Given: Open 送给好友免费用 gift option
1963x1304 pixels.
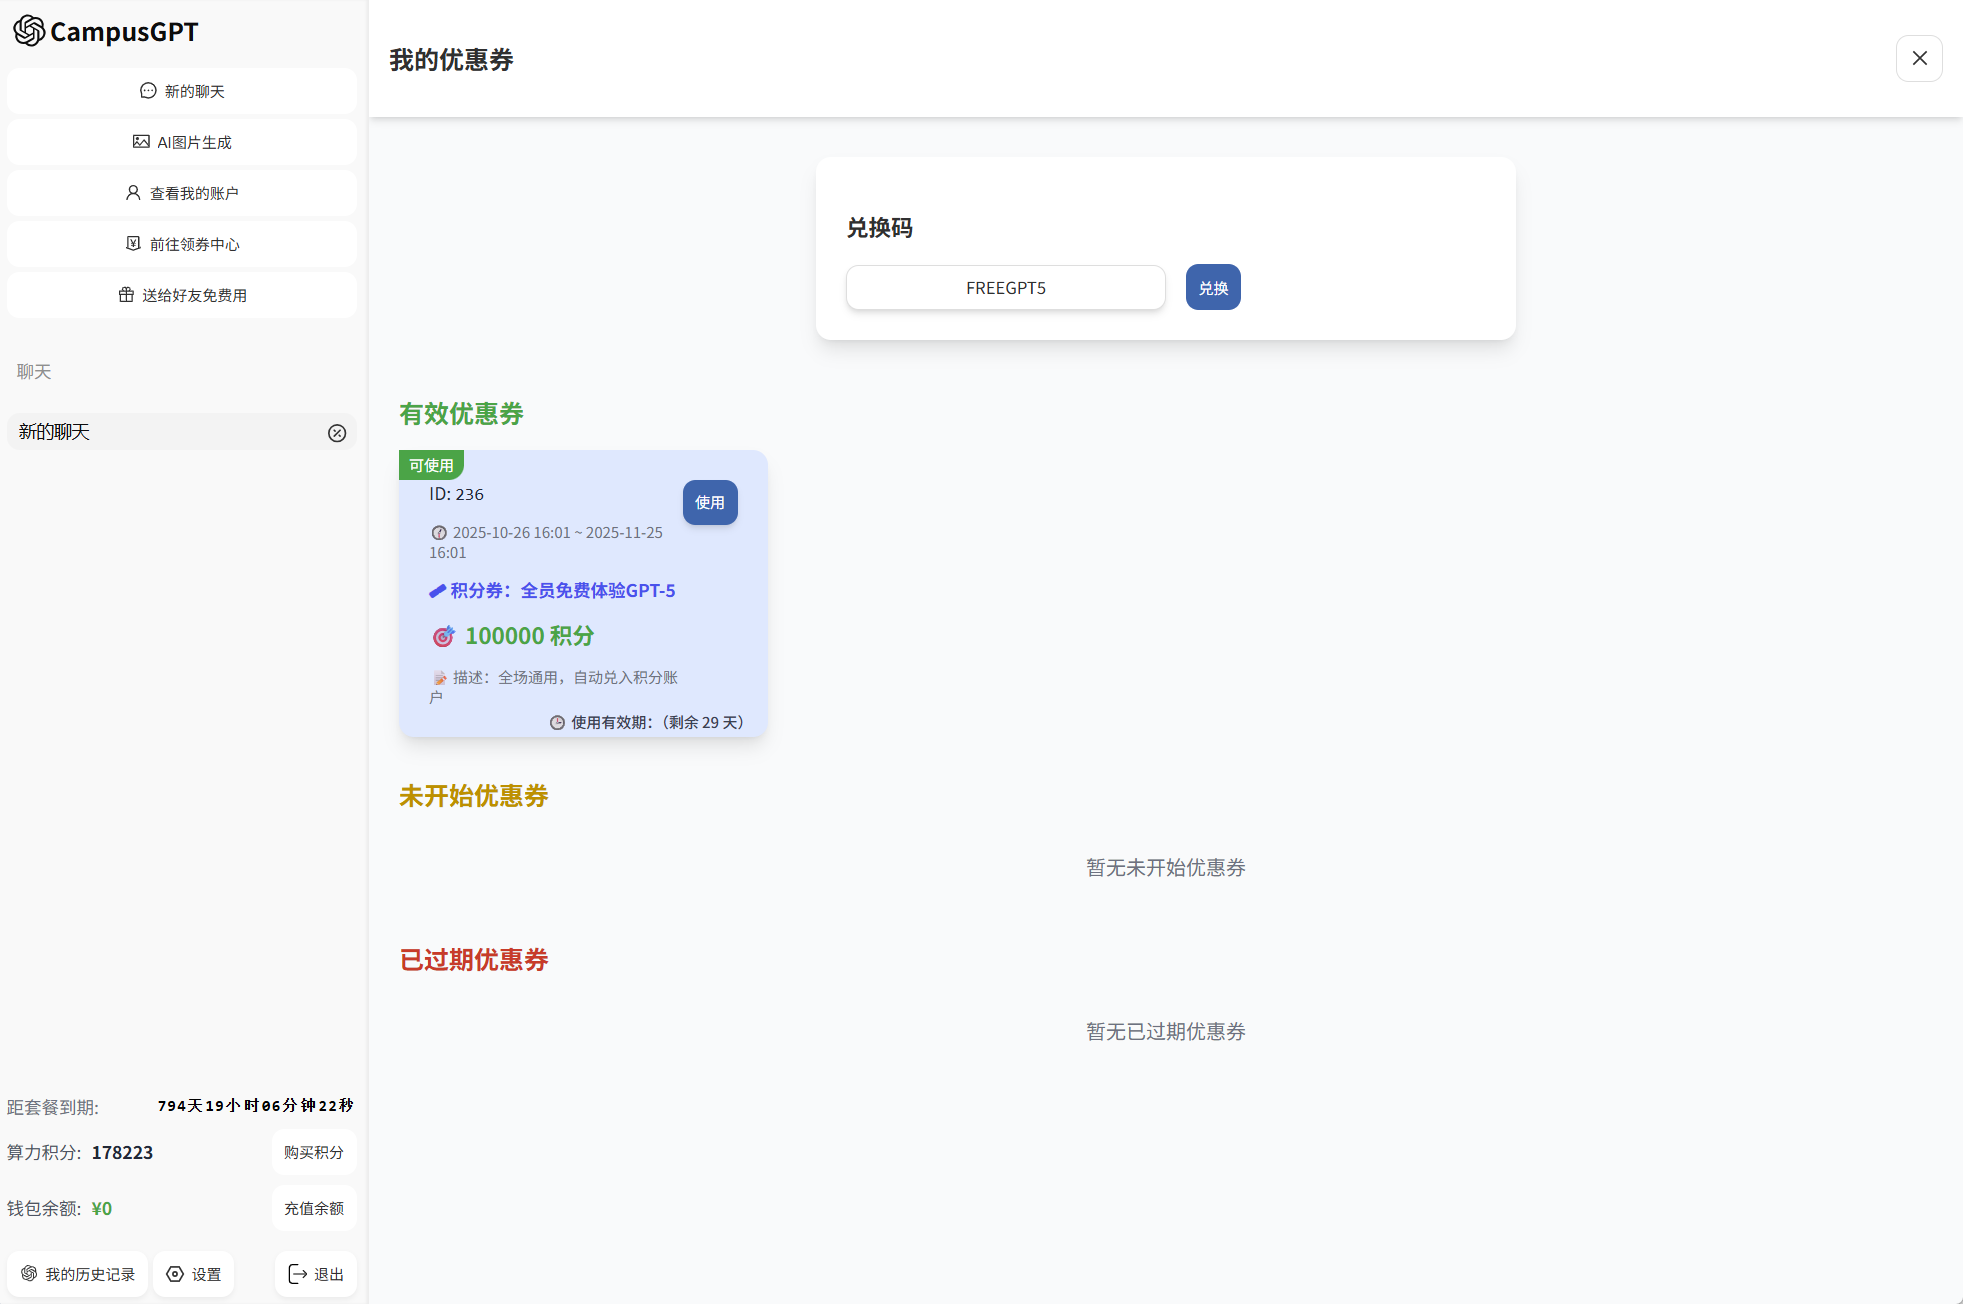Looking at the screenshot, I should point(182,295).
